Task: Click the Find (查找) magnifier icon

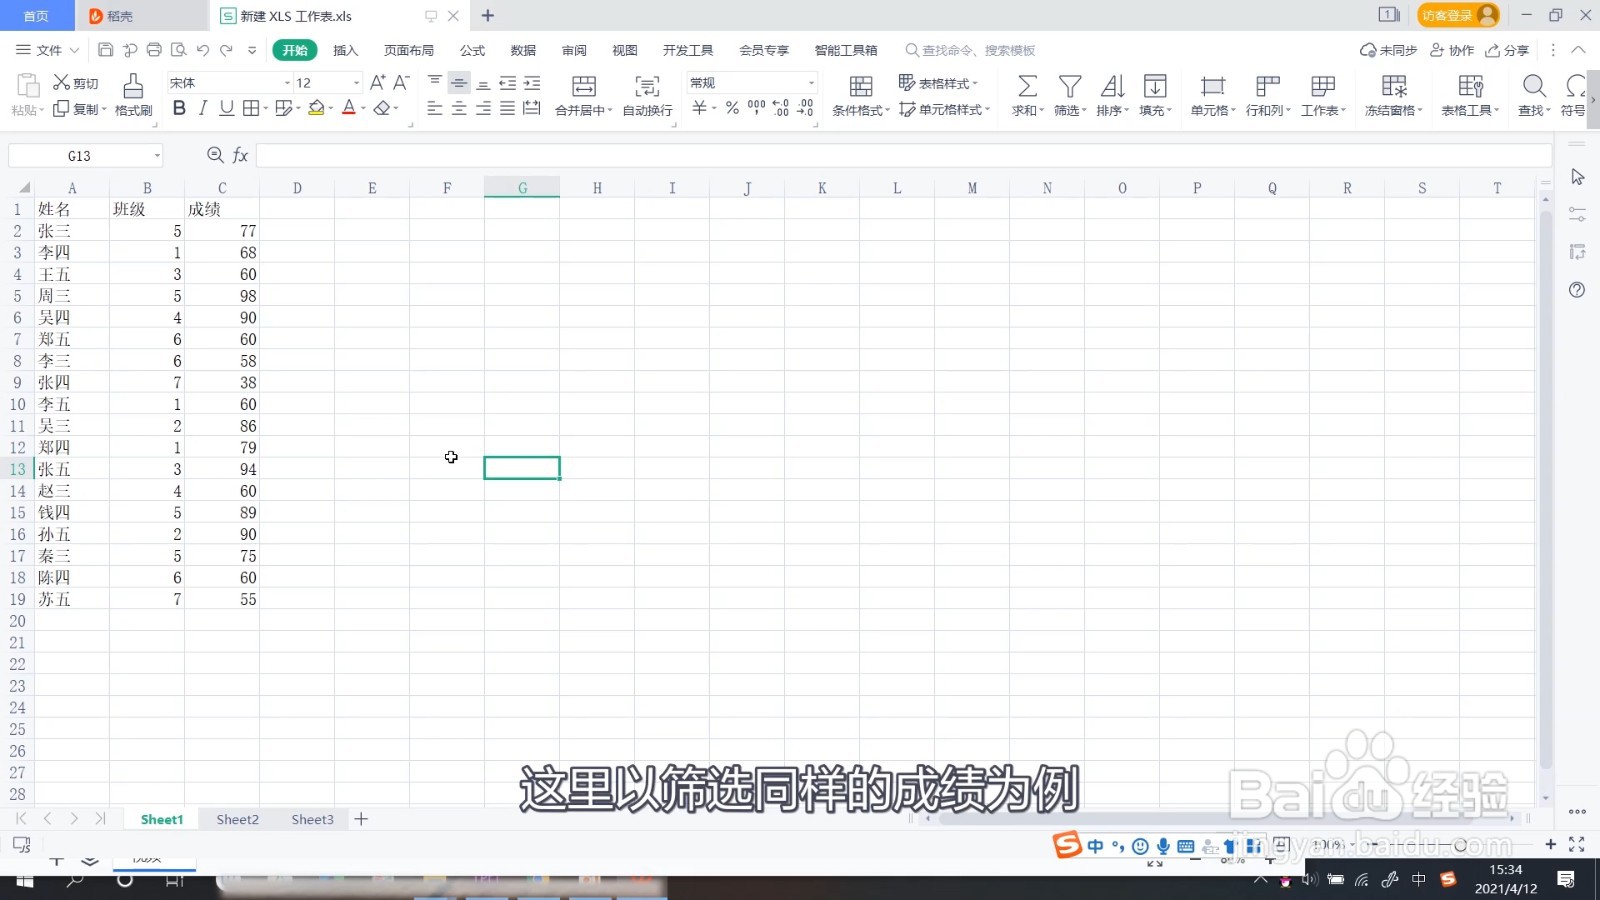Action: tap(1534, 87)
